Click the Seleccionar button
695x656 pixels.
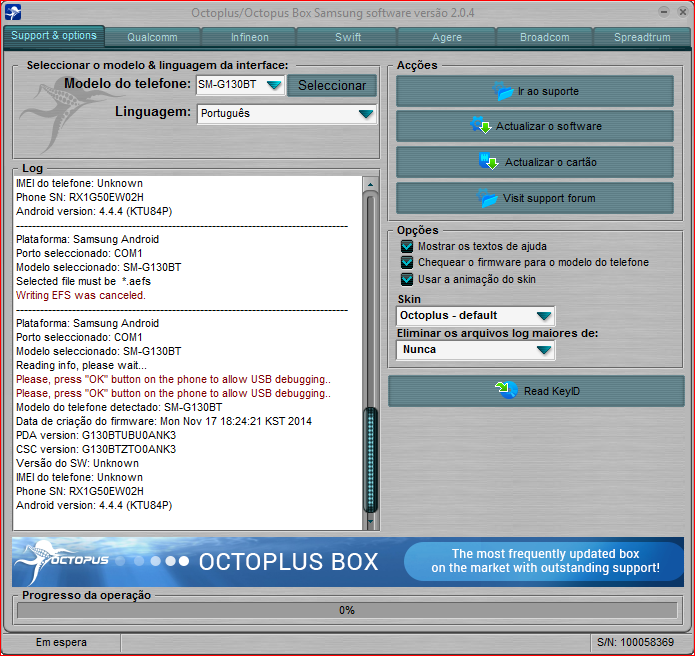pyautogui.click(x=332, y=85)
